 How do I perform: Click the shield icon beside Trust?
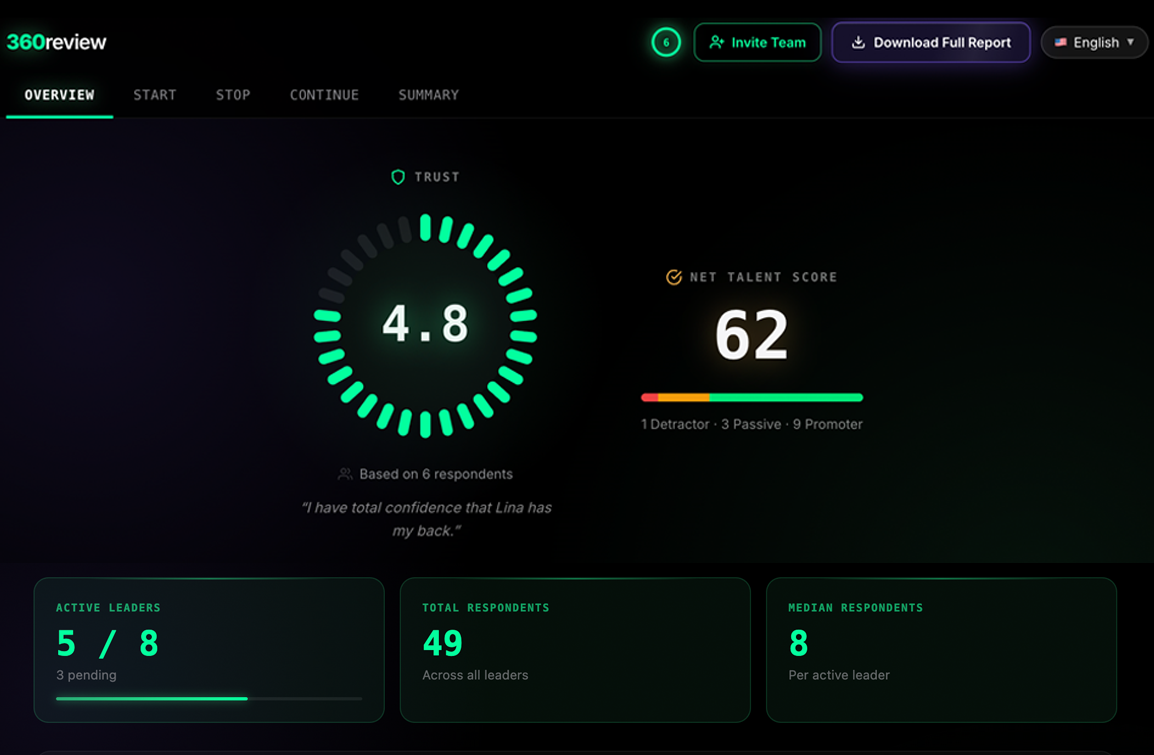[x=398, y=177]
